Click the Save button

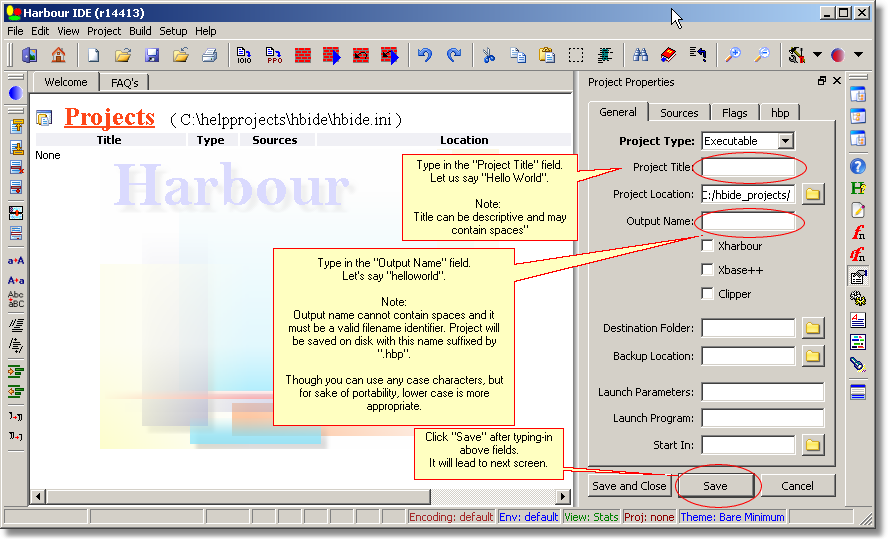(x=715, y=486)
